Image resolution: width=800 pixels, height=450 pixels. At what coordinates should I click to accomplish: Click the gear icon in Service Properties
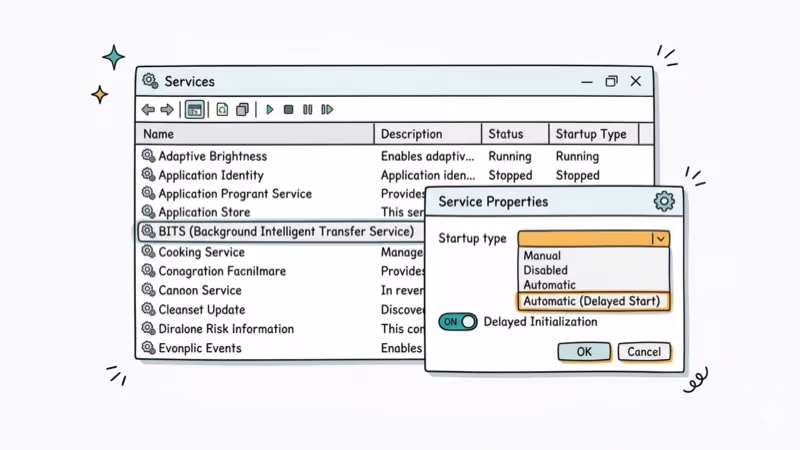click(x=664, y=201)
